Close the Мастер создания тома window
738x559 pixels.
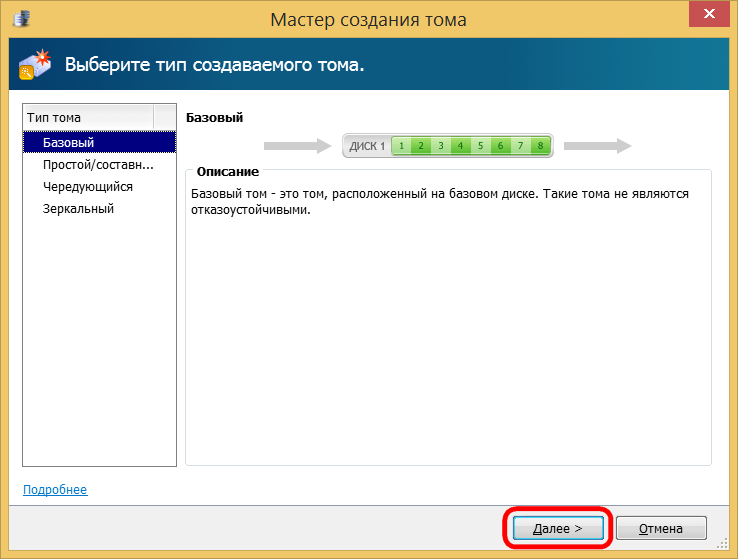coord(708,18)
